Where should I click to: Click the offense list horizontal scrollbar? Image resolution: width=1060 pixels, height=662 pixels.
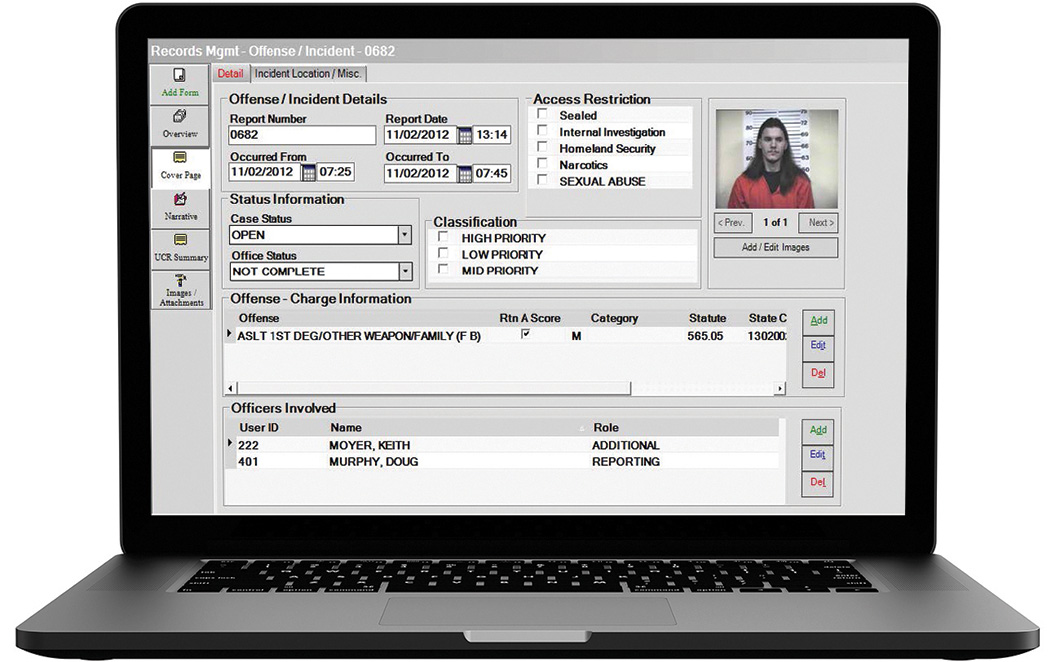(430, 388)
